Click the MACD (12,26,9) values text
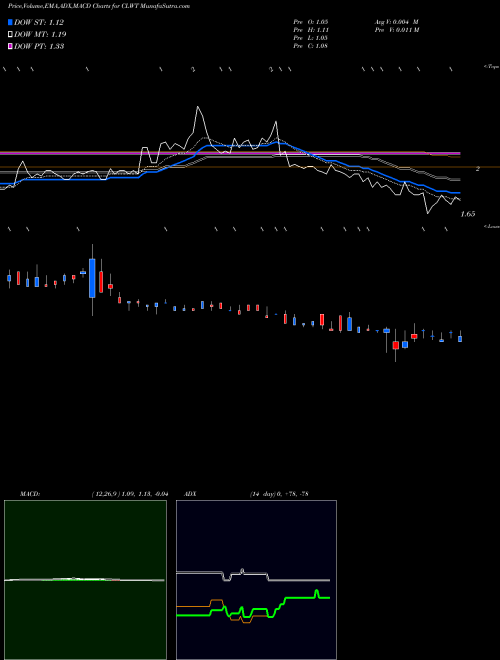The height and width of the screenshot is (660, 500). point(130,494)
